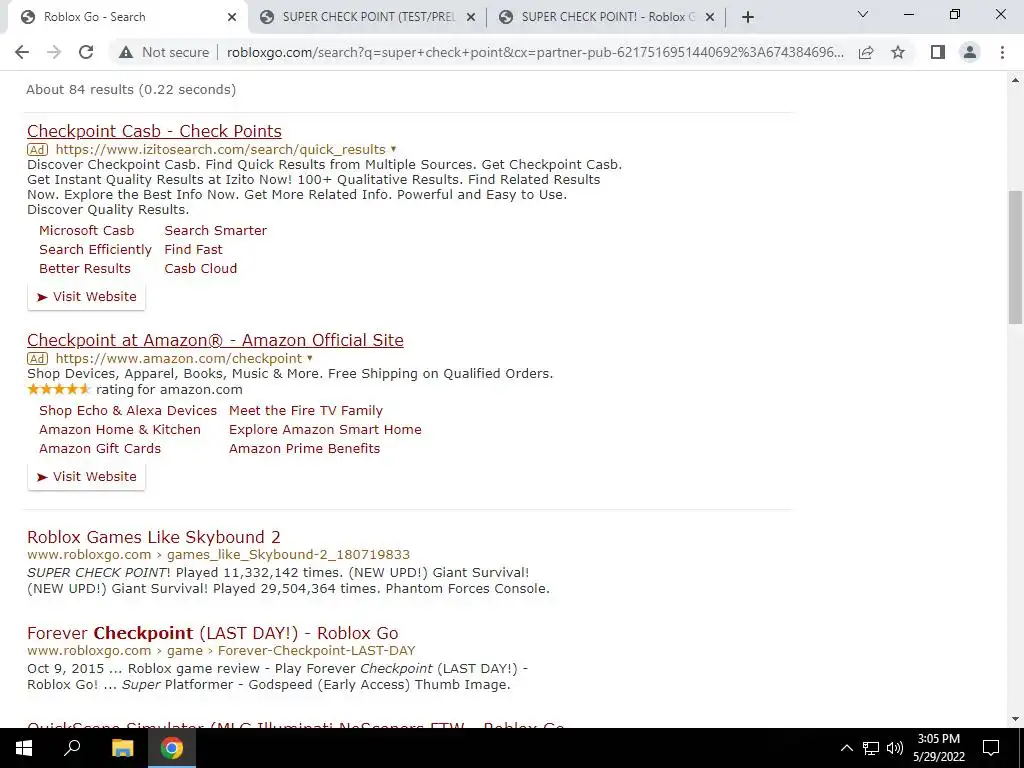This screenshot has height=768, width=1024.
Task: Open network status in system tray
Action: click(x=871, y=748)
